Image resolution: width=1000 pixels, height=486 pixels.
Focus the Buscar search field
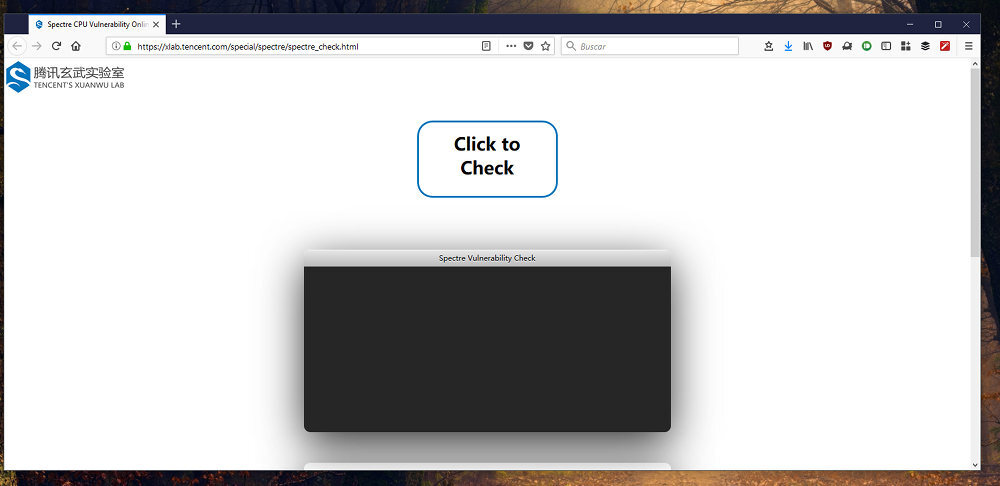655,46
